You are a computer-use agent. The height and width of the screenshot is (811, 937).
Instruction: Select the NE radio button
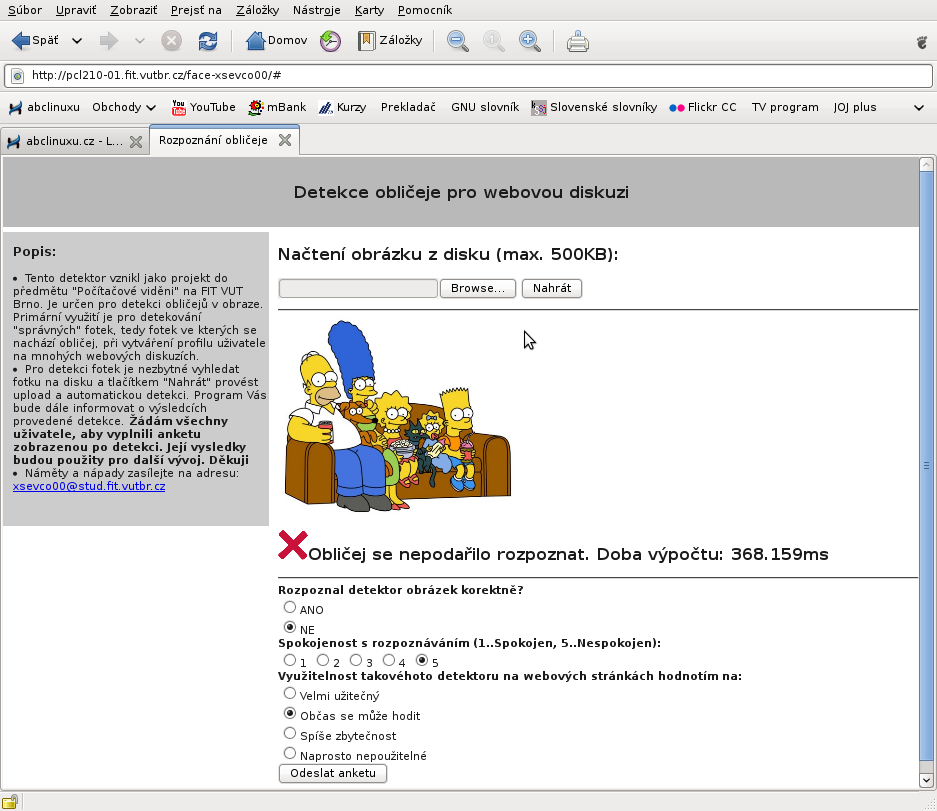point(290,628)
